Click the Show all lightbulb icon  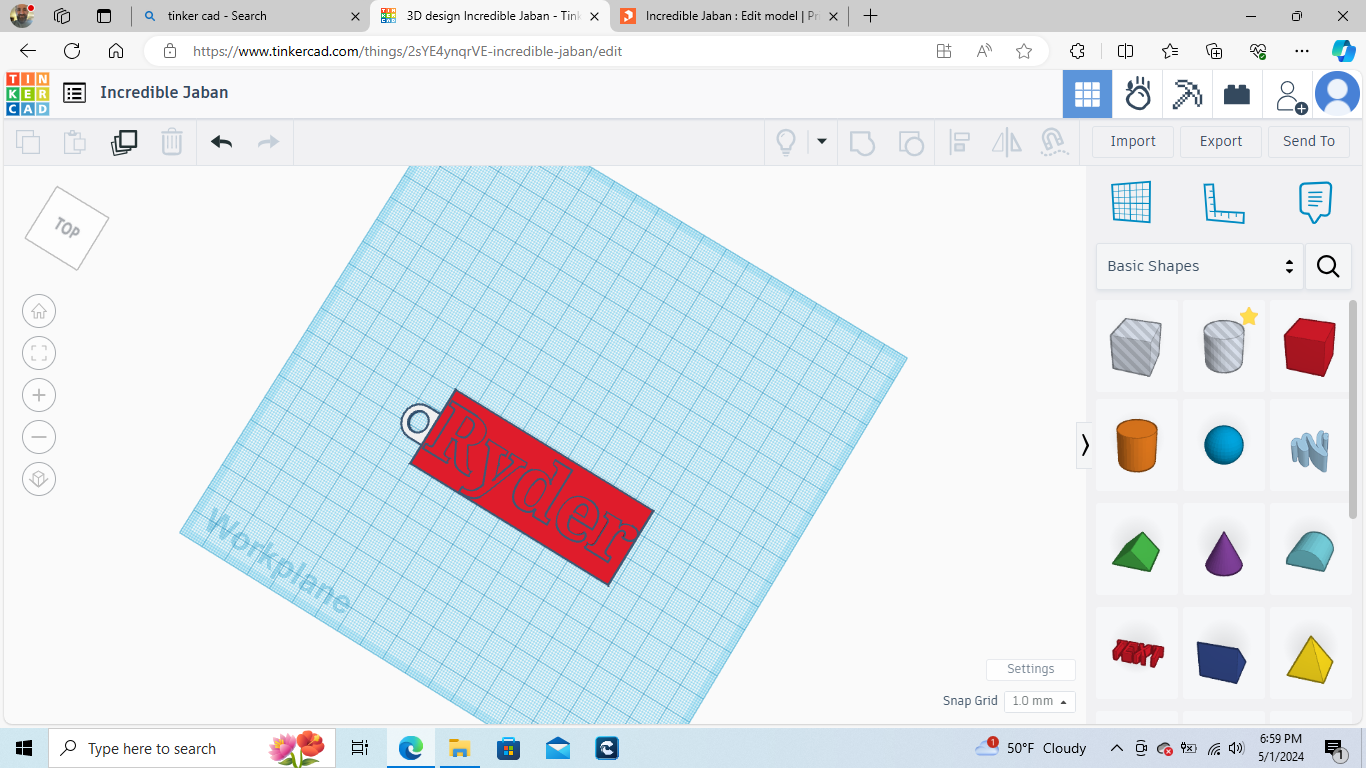786,142
